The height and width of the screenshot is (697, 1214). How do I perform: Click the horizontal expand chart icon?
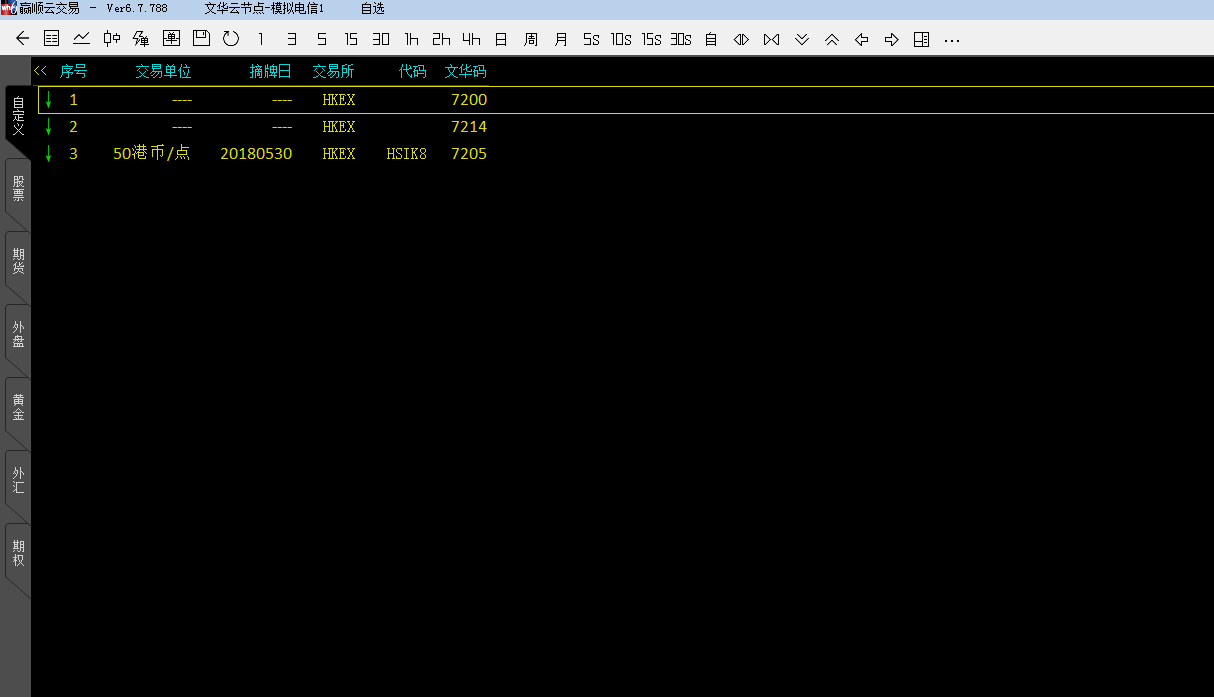(741, 39)
